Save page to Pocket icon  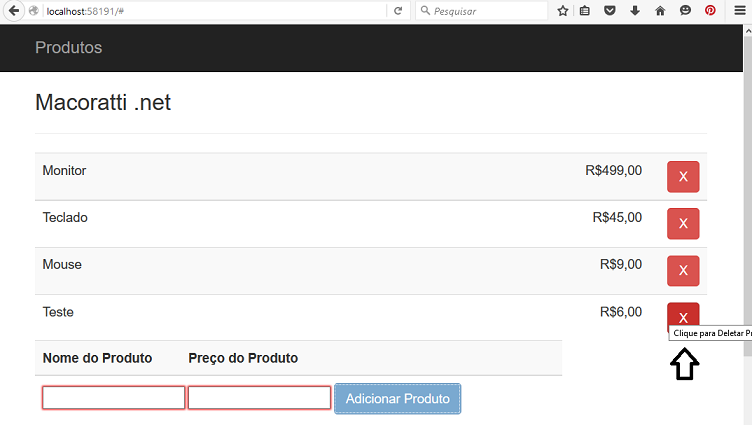click(x=610, y=11)
